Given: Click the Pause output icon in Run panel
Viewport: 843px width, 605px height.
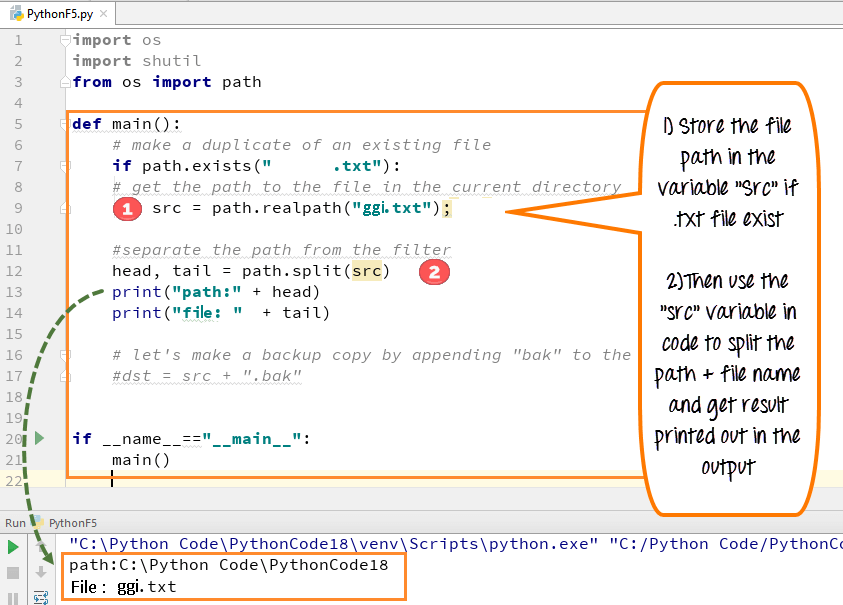Looking at the screenshot, I should coord(13,597).
